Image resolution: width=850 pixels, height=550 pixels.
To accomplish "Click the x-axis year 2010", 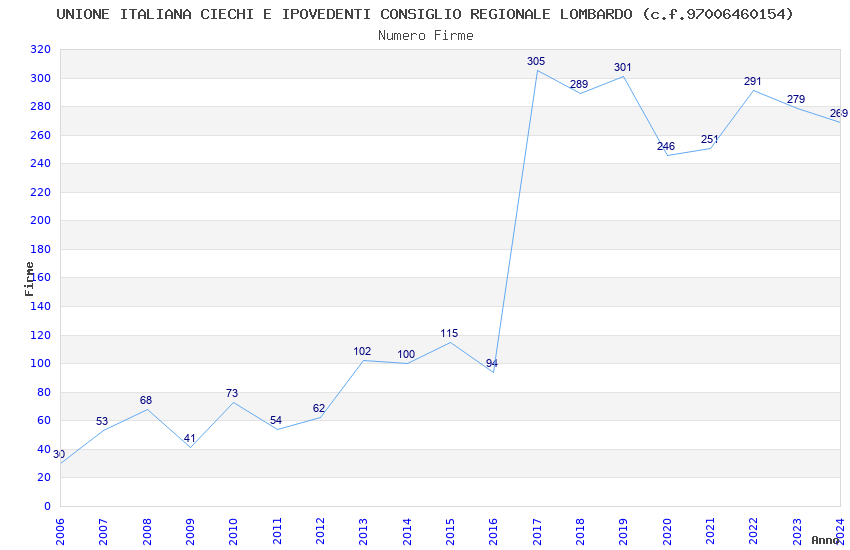I will coord(233,532).
